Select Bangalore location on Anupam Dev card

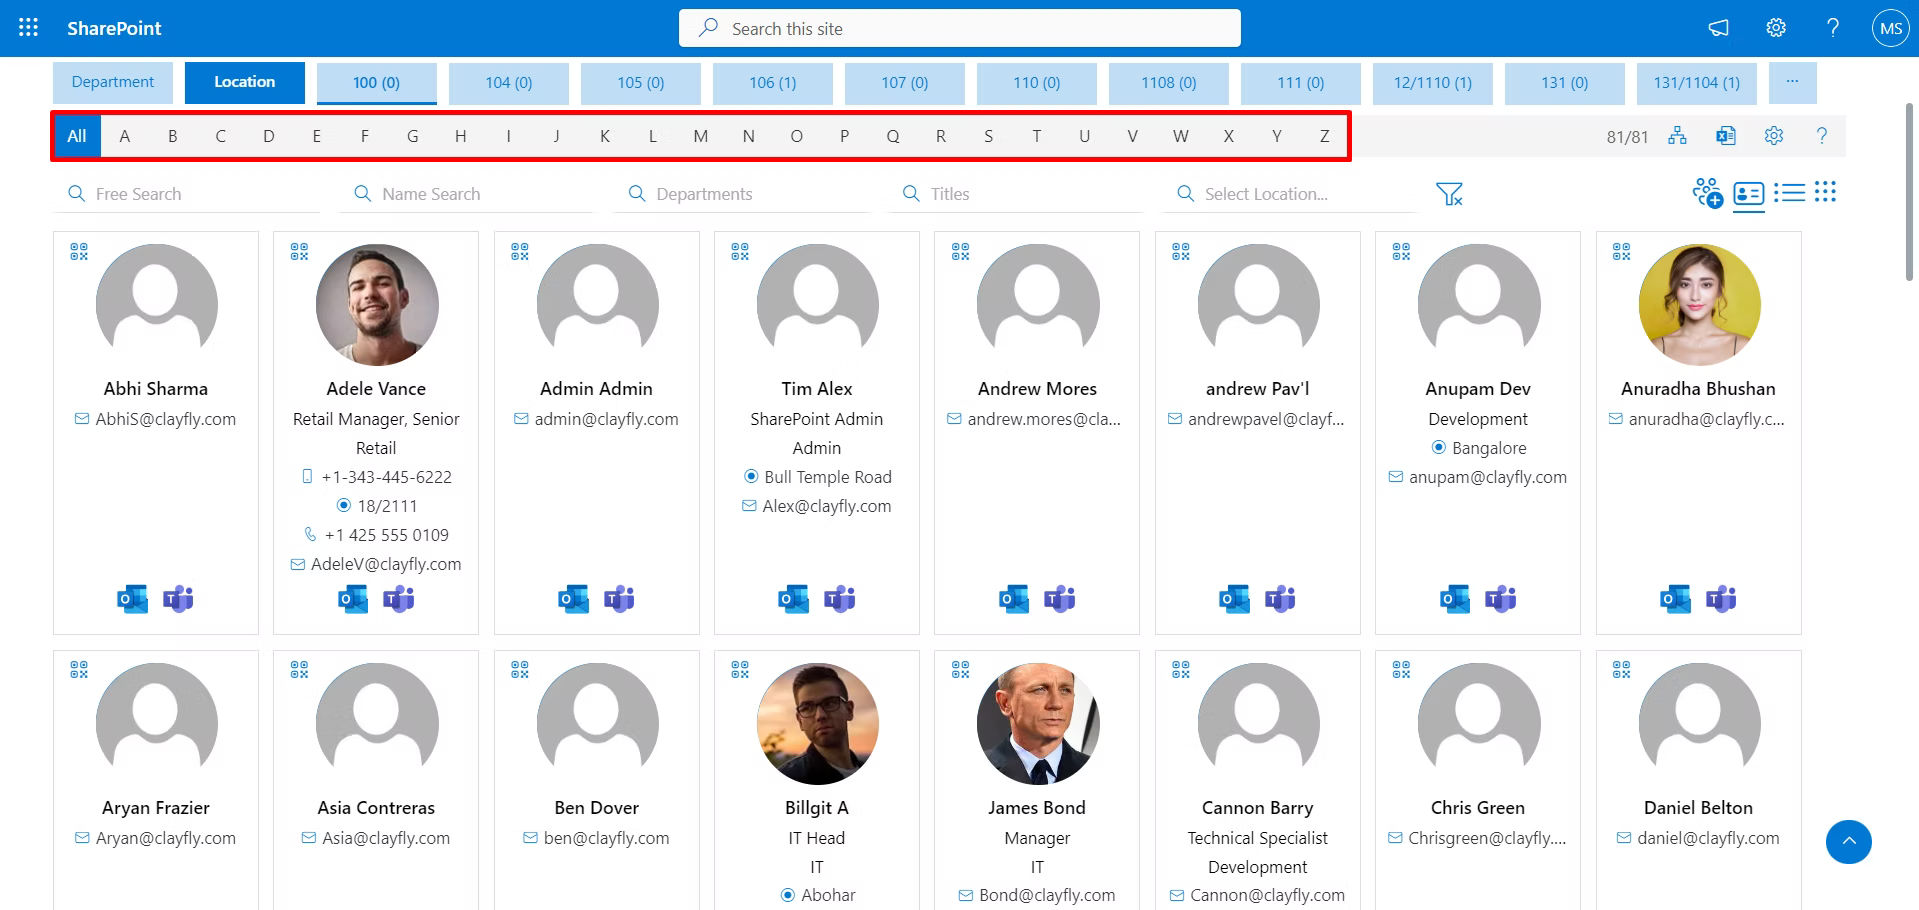click(1489, 448)
